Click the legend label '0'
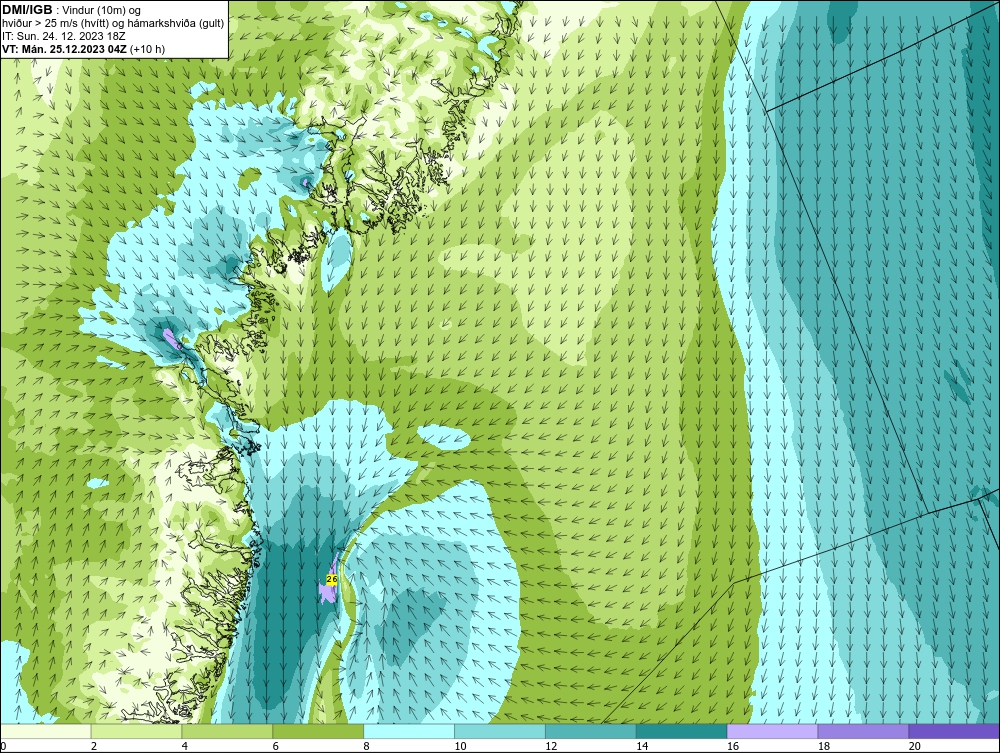 click(3, 746)
